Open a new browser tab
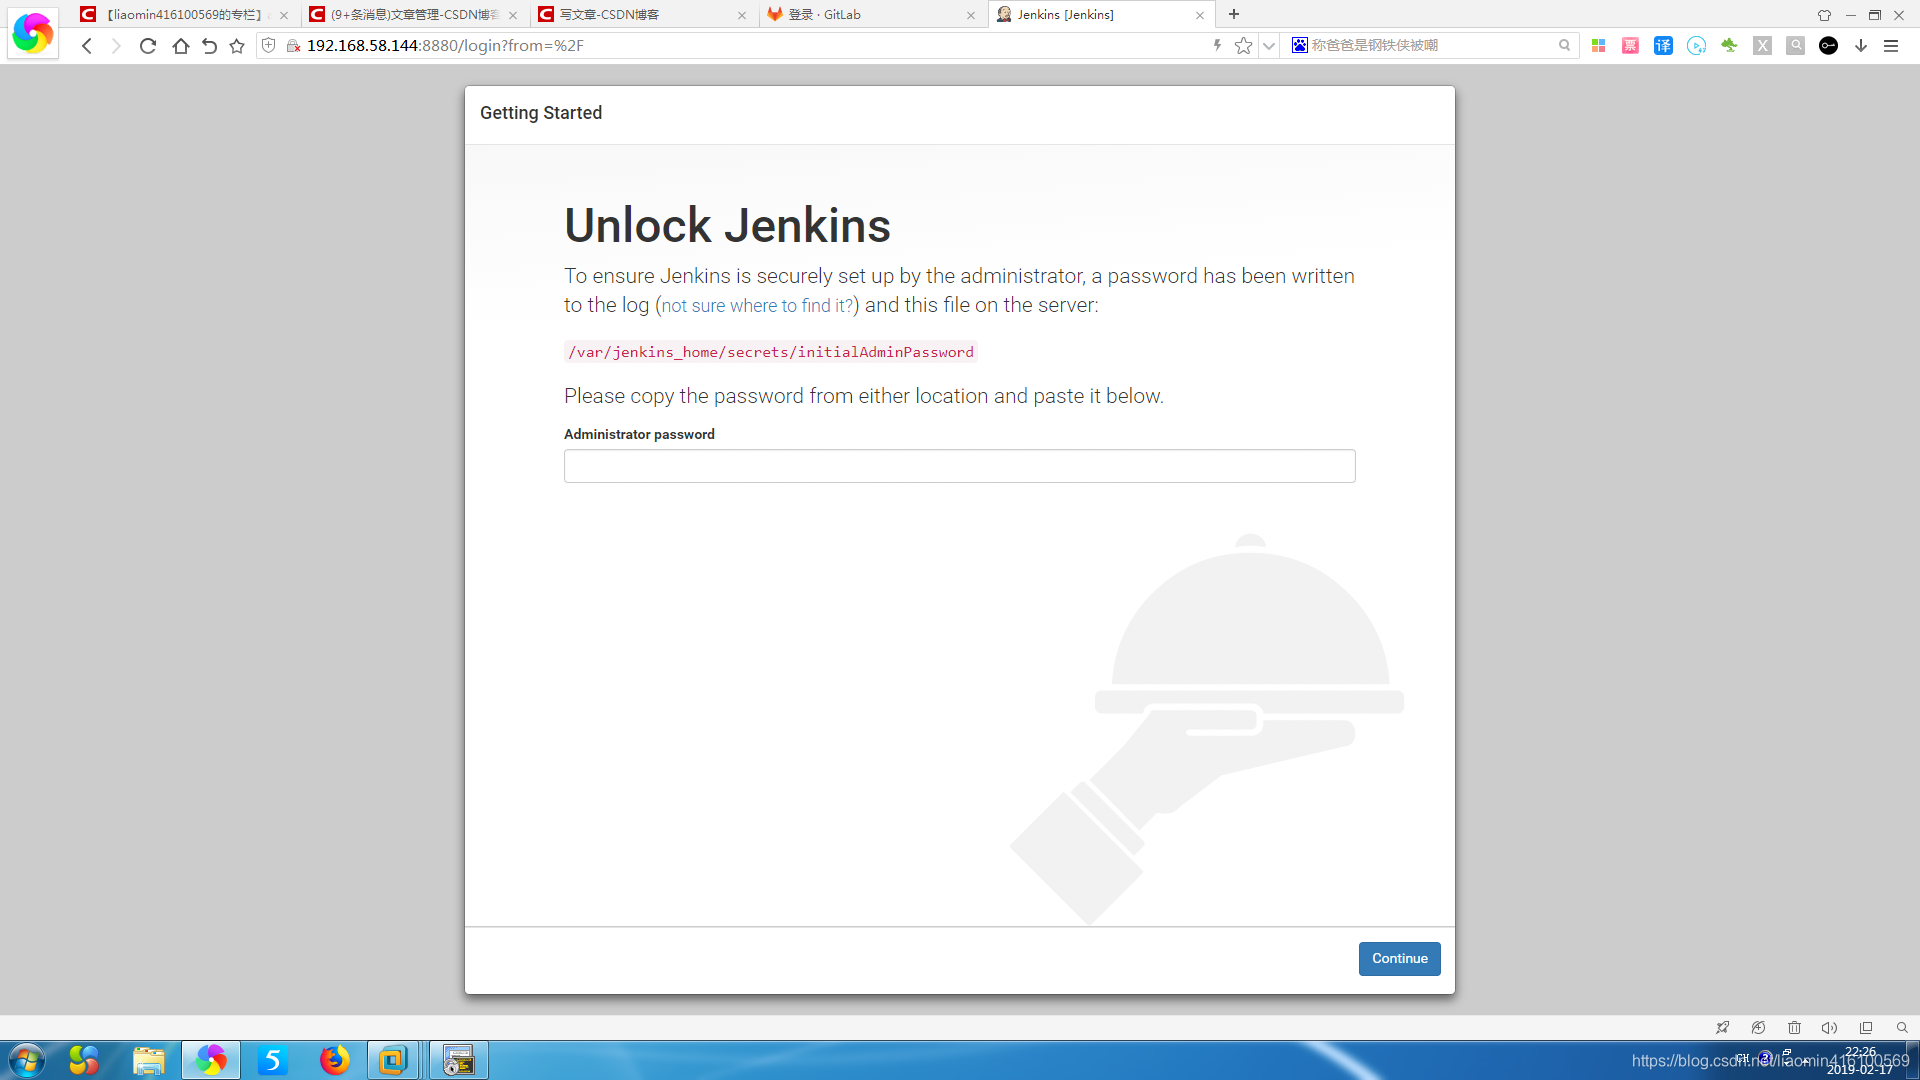Viewport: 1920px width, 1080px height. pyautogui.click(x=1234, y=14)
